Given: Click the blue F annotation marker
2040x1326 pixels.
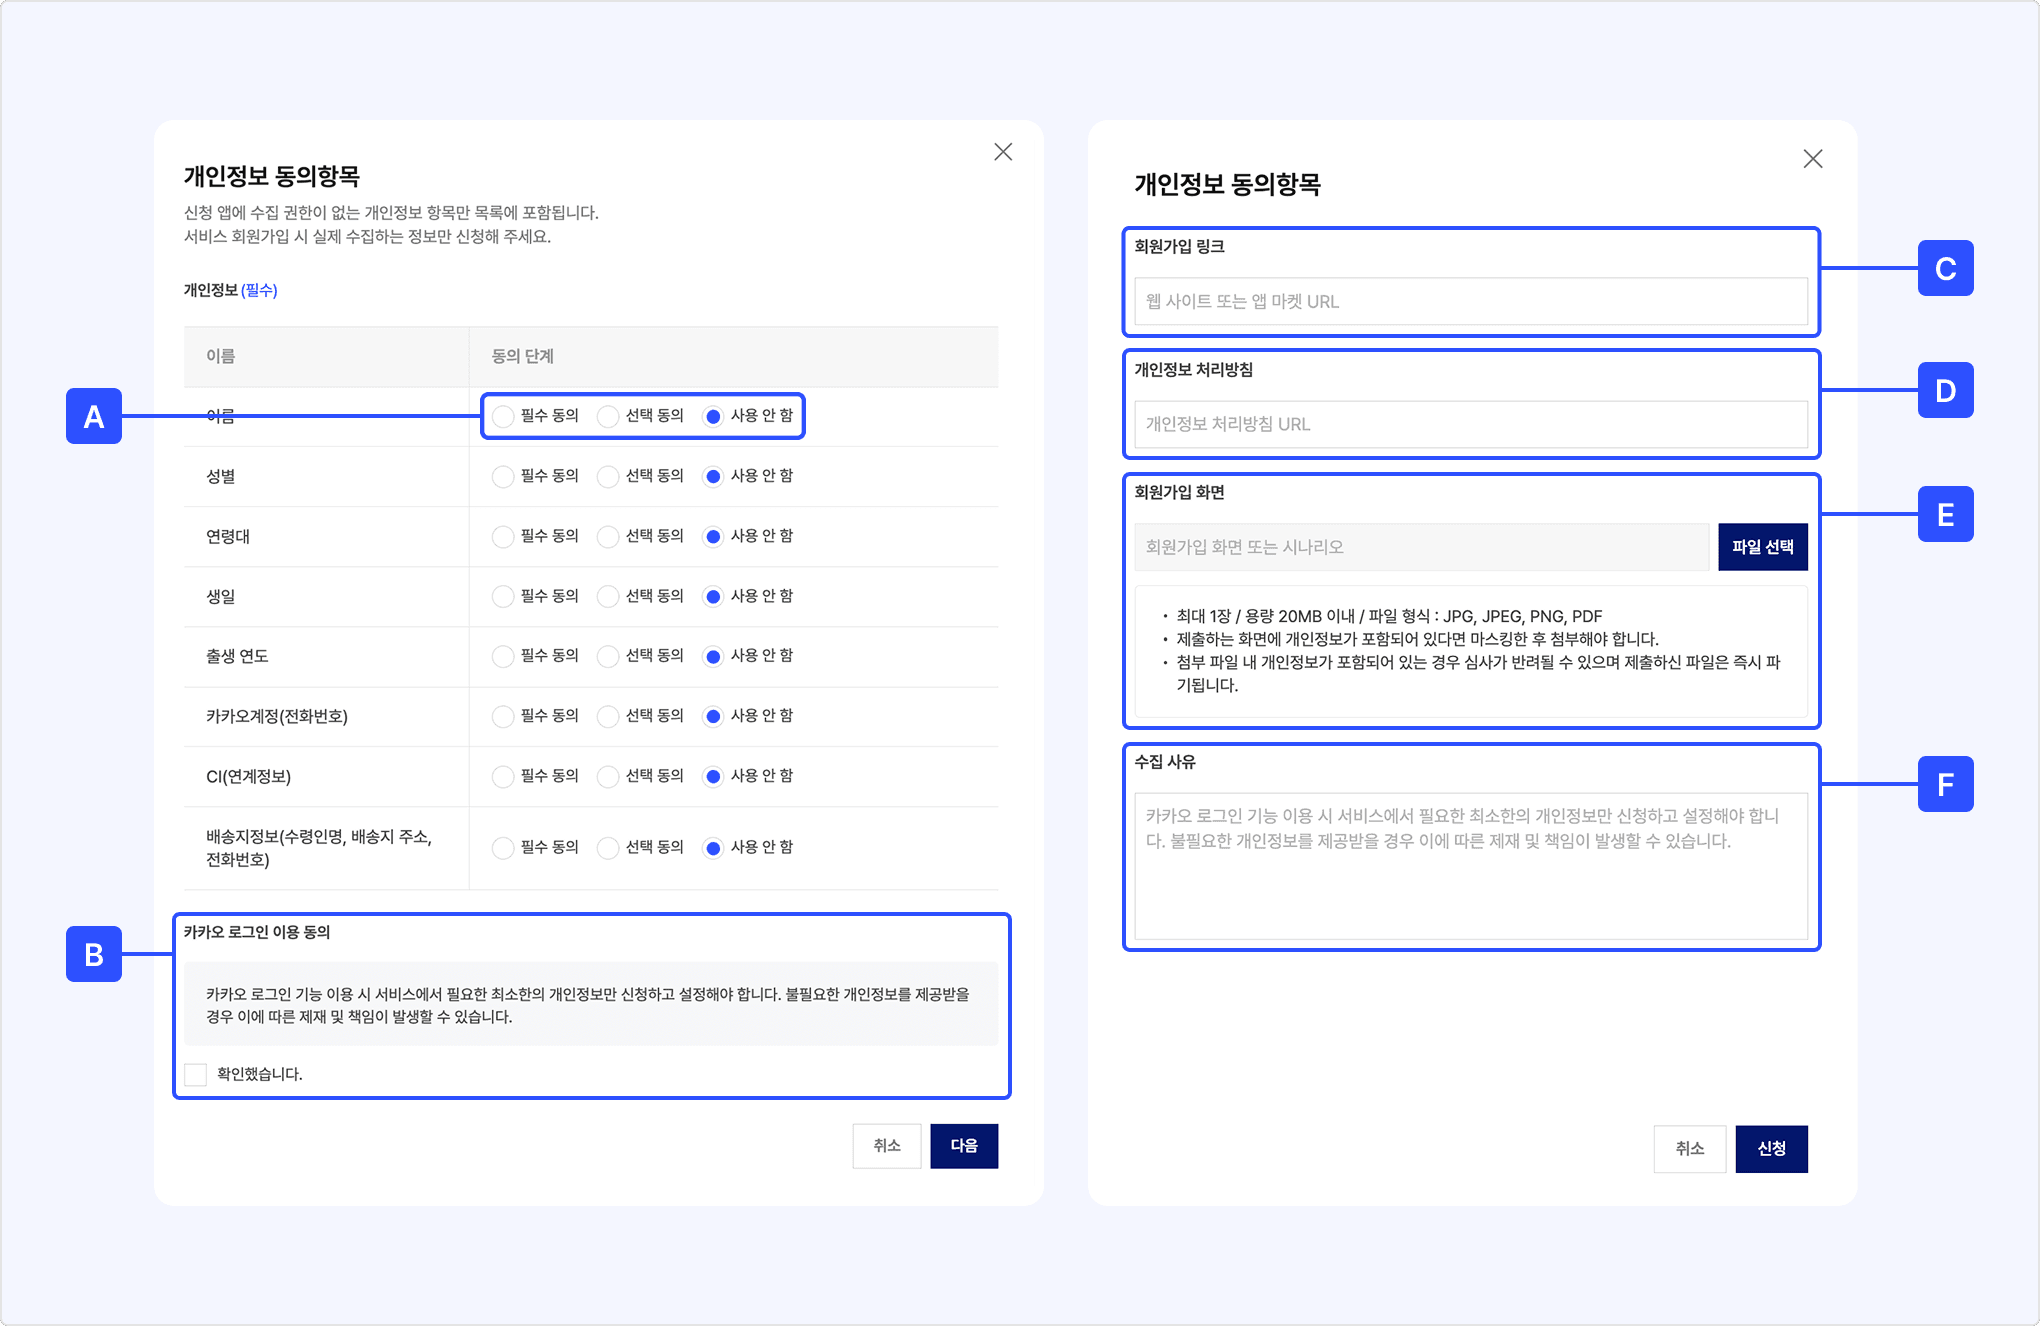Looking at the screenshot, I should click(x=1945, y=784).
